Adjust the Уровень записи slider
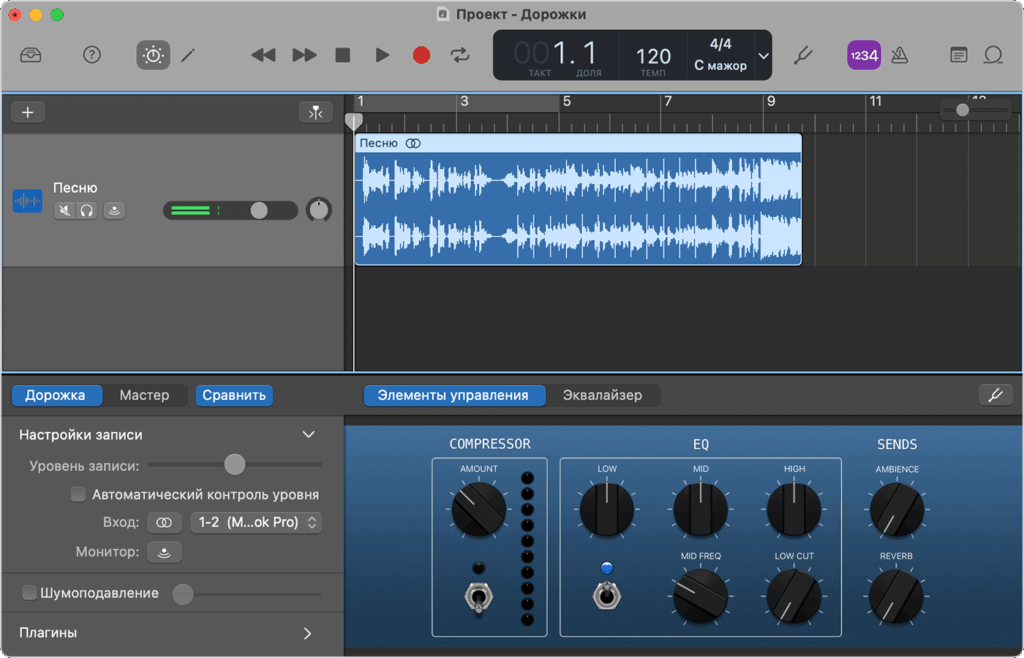This screenshot has width=1024, height=658. [234, 465]
